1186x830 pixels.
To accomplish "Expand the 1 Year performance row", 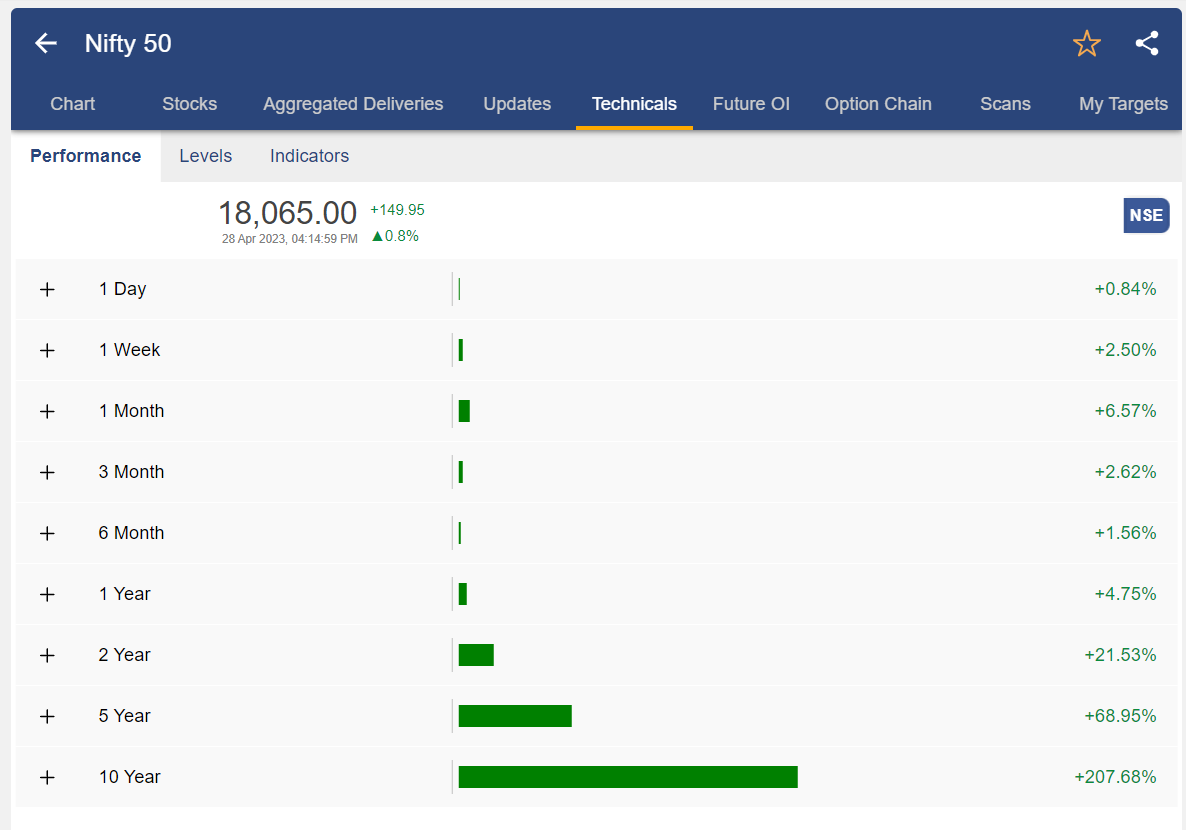I will [x=47, y=593].
